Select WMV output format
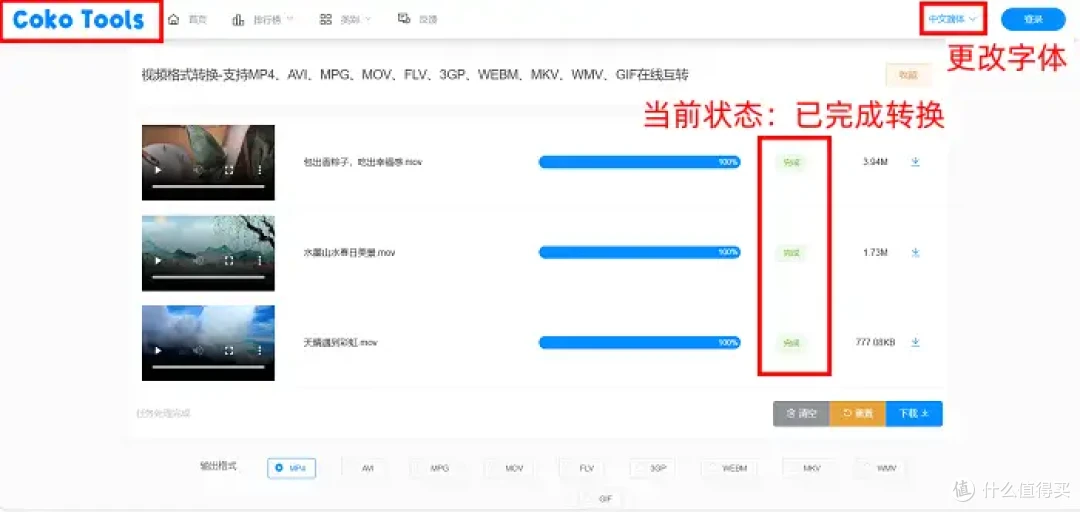Image resolution: width=1080 pixels, height=512 pixels. coord(880,468)
